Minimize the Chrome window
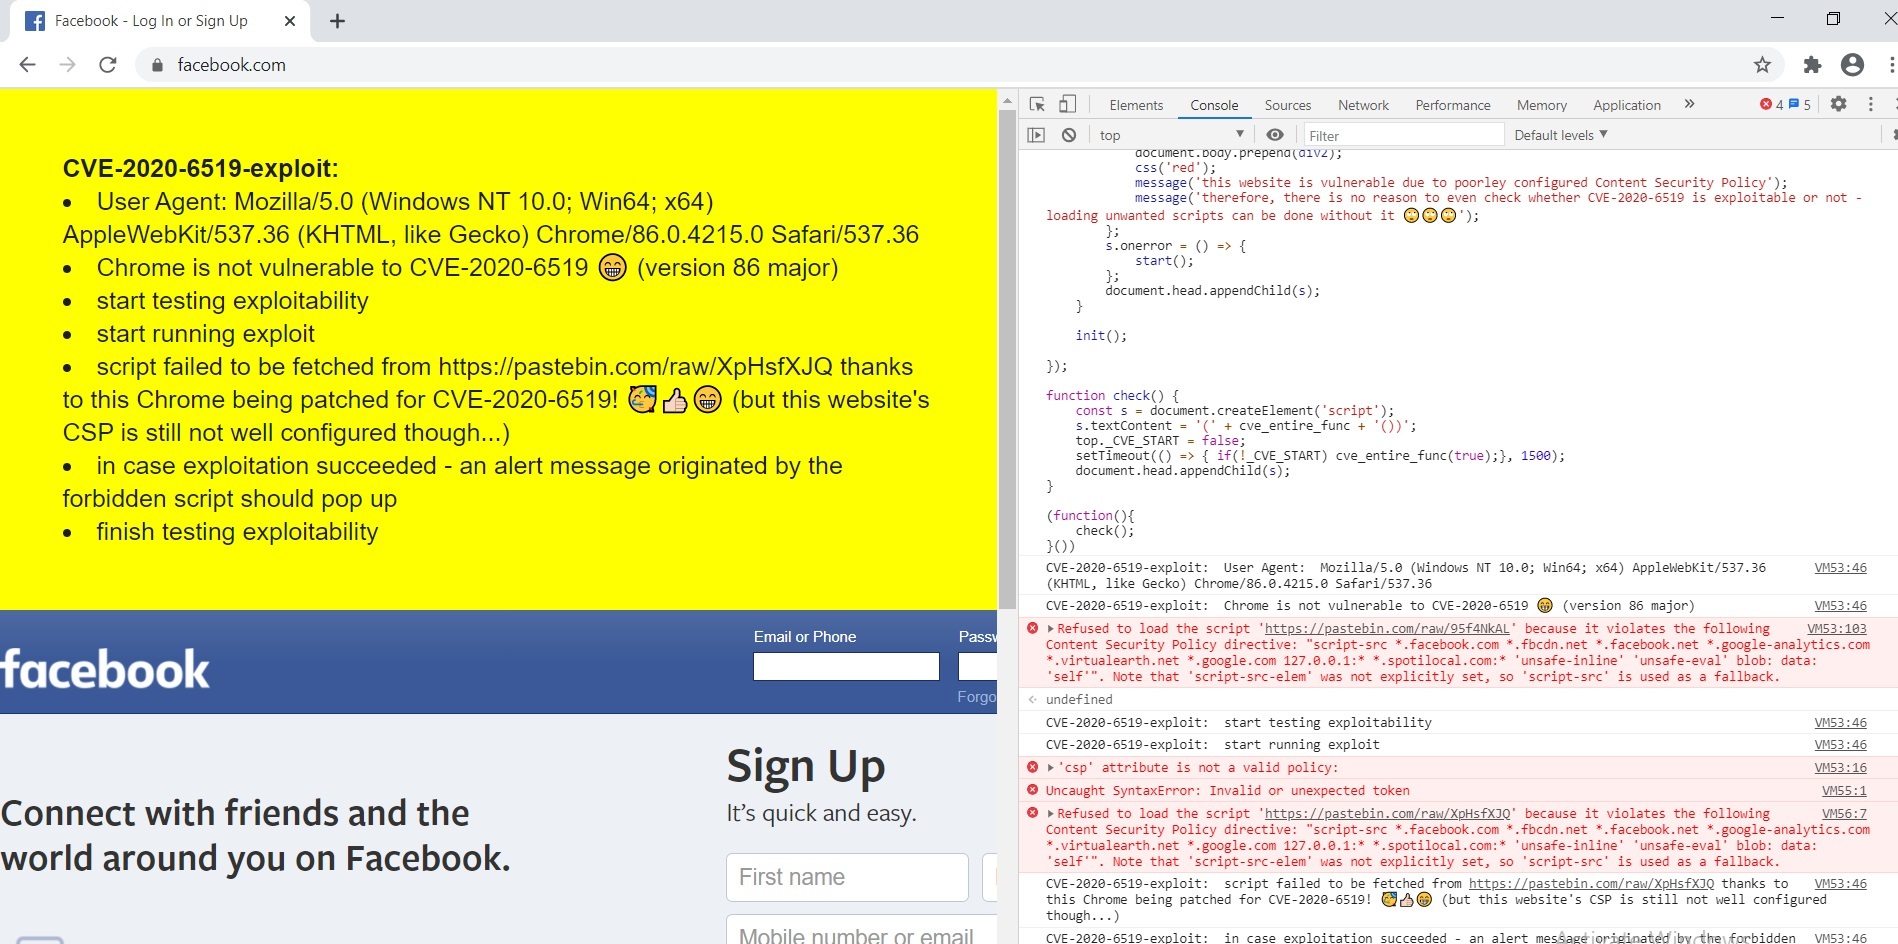 pyautogui.click(x=1777, y=19)
